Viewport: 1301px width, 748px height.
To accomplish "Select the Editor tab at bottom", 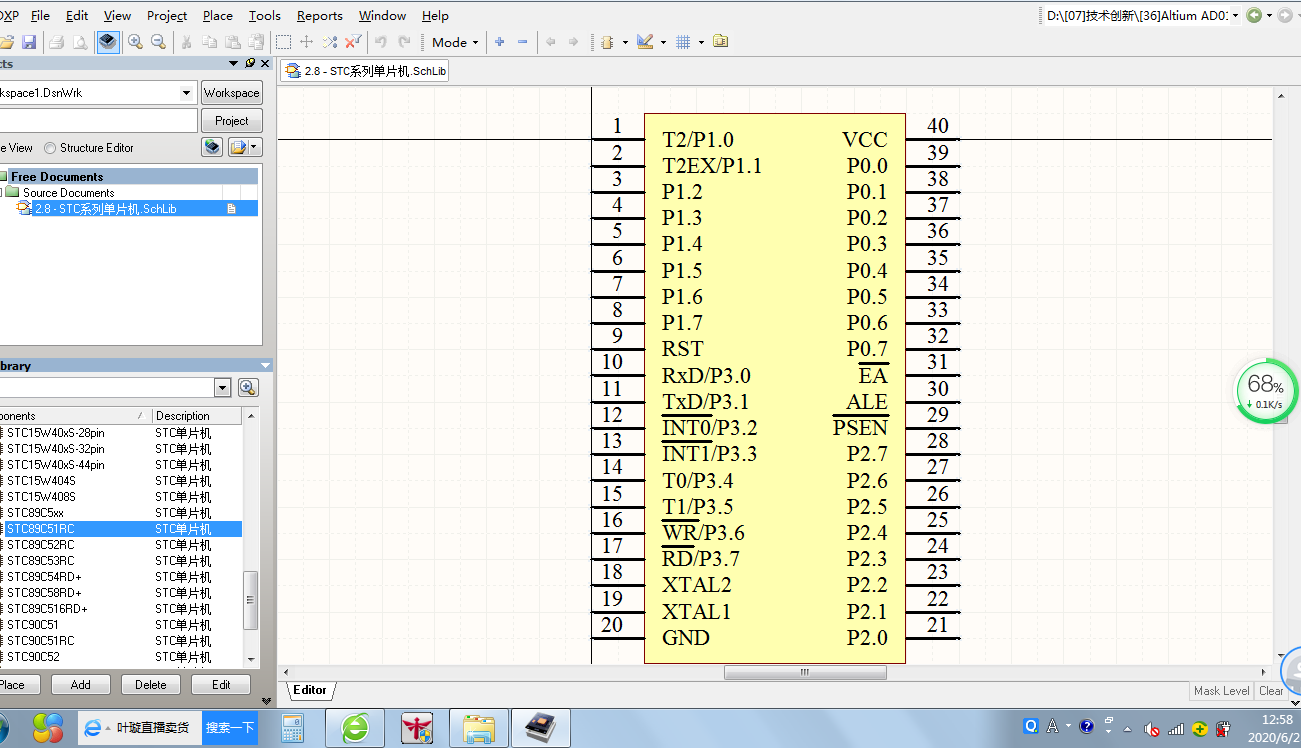I will pyautogui.click(x=310, y=690).
